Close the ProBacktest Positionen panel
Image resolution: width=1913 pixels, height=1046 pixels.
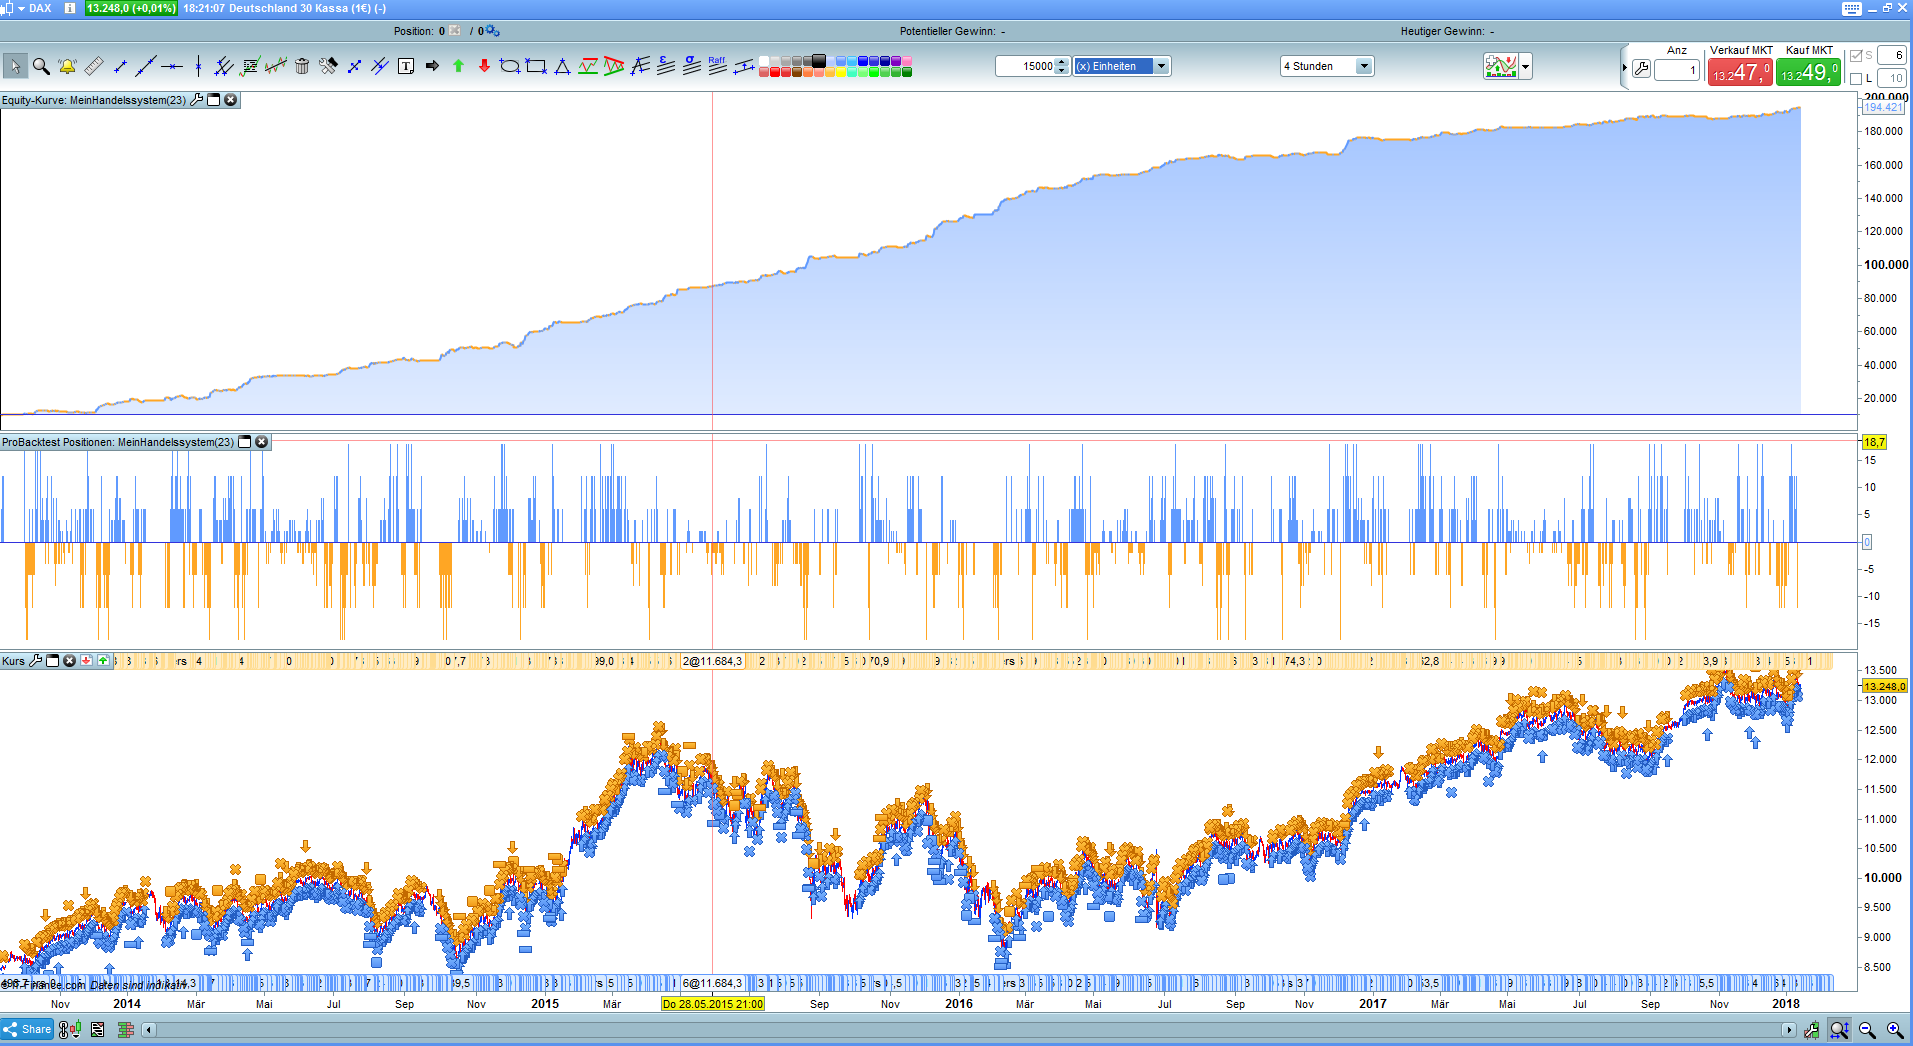262,442
